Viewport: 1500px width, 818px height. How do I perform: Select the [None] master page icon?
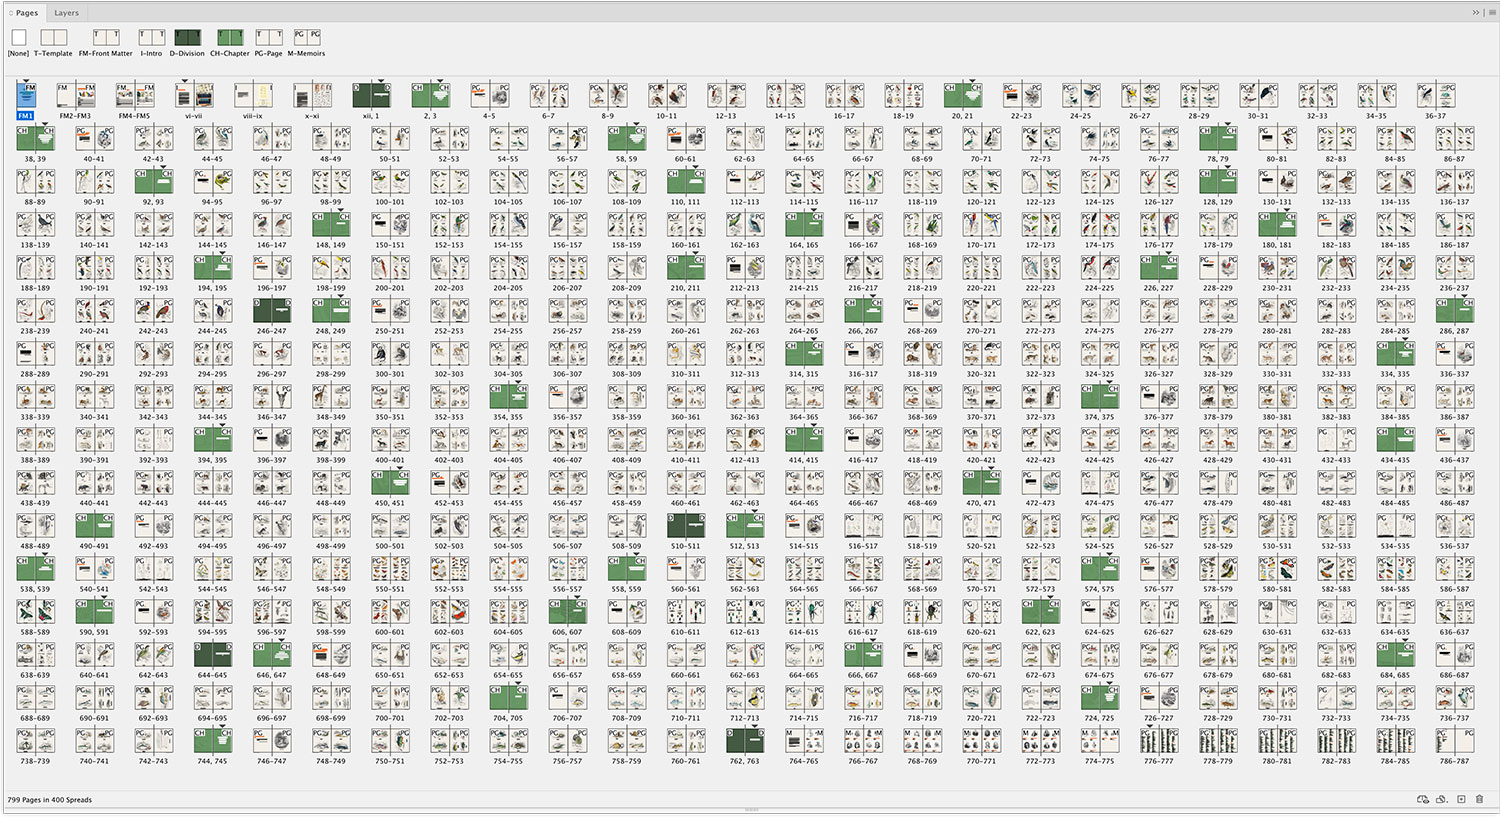(19, 38)
